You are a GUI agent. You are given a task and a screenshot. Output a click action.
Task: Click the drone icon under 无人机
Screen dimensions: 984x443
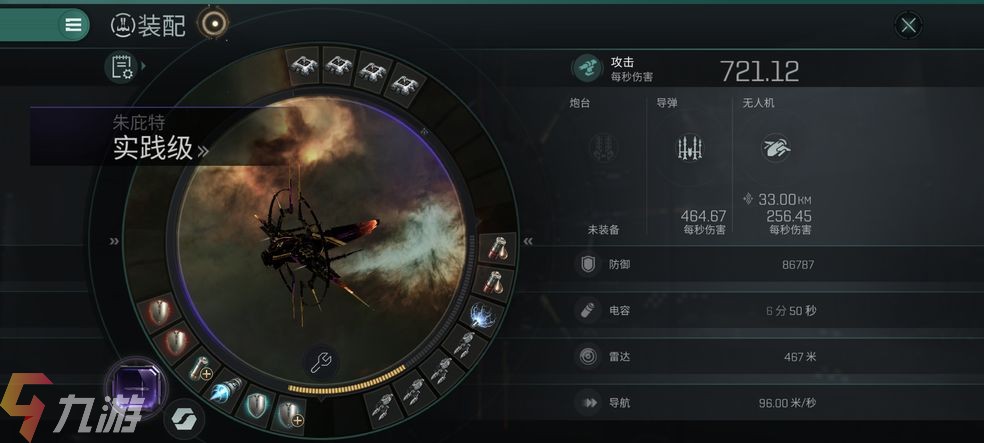[776, 149]
